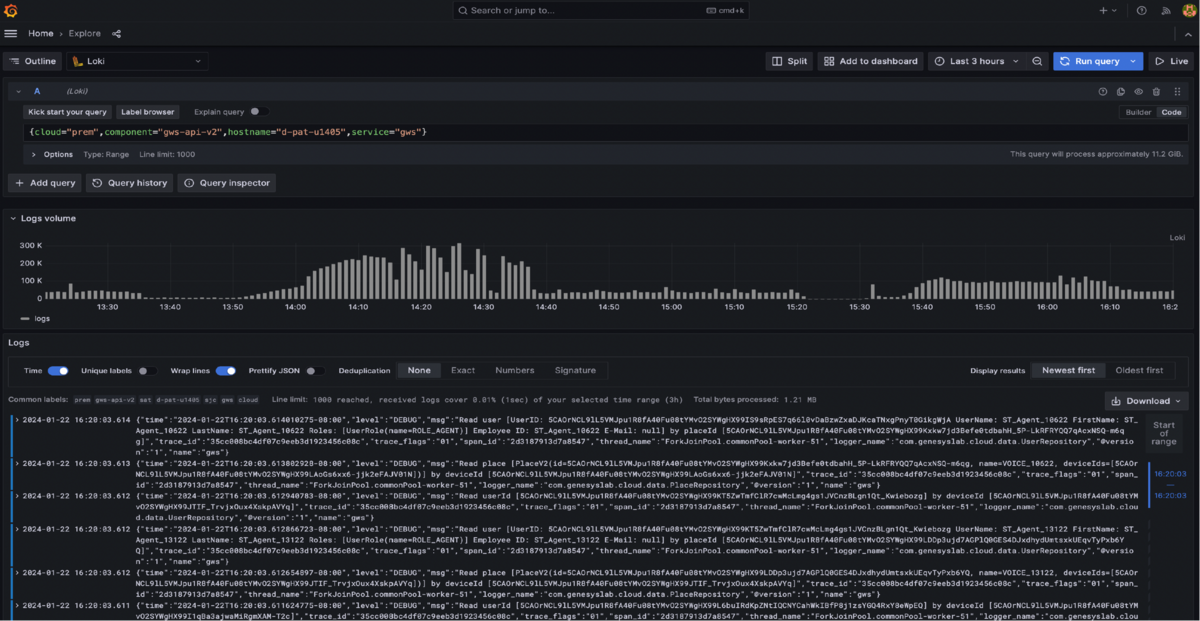Click the zoom out time range icon
This screenshot has height=621, width=1200.
[1038, 61]
